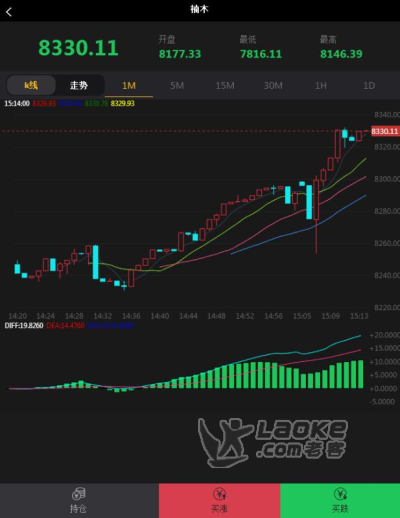This screenshot has height=518, width=400.
Task: Select the 1M timeframe tab
Action: point(129,86)
